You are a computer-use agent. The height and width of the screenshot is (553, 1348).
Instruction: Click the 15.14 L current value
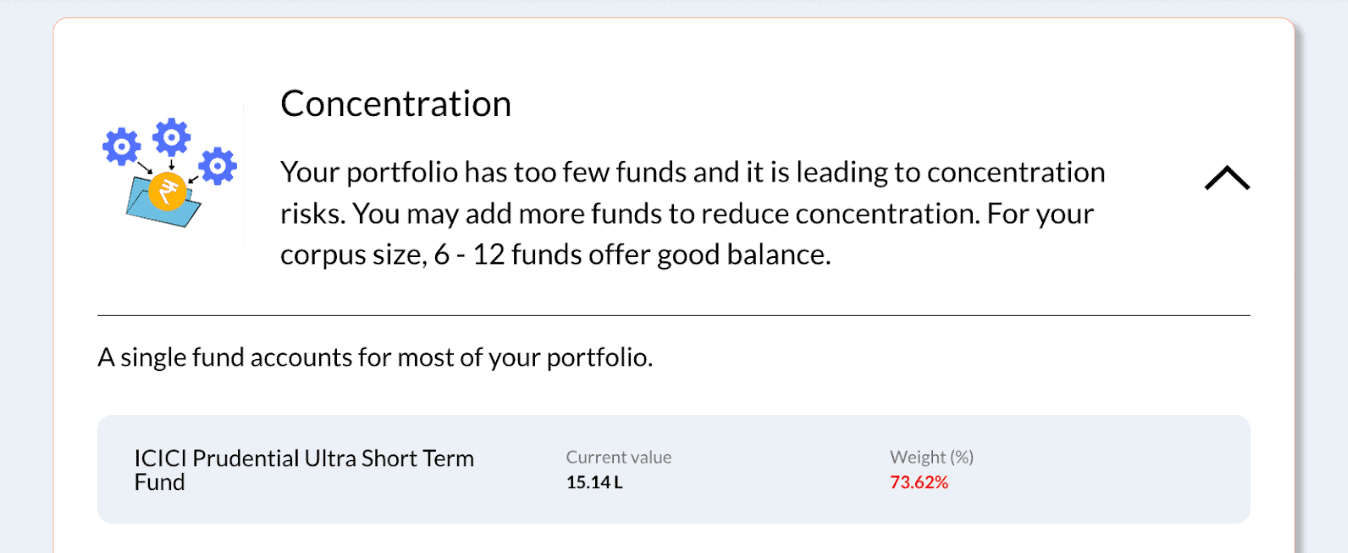(x=594, y=482)
